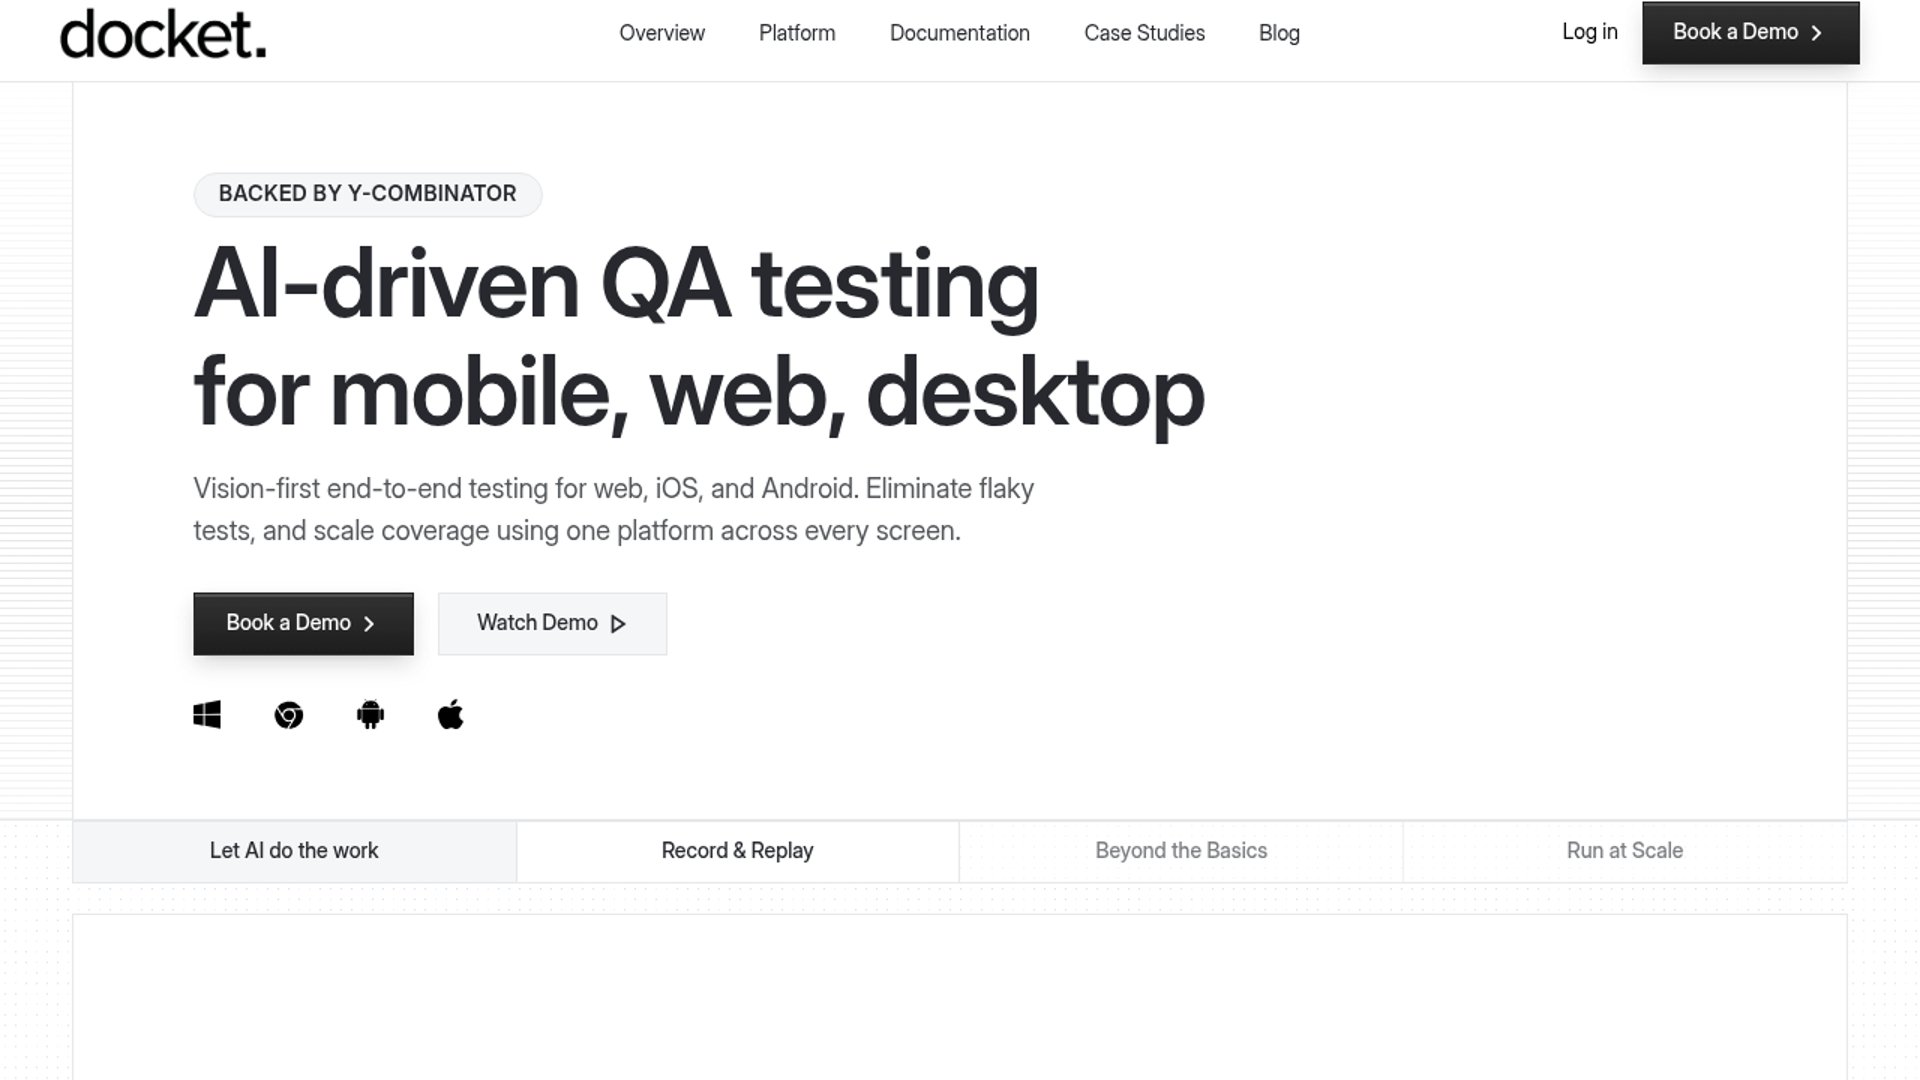Click chevron arrow in hero Book a Demo
The height and width of the screenshot is (1080, 1920).
click(369, 624)
